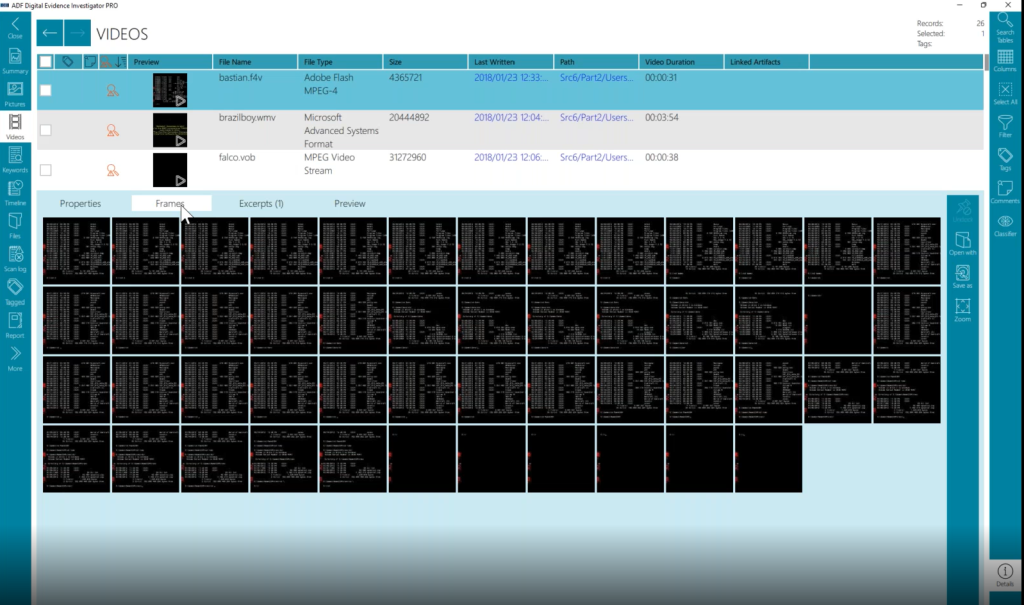This screenshot has height=605, width=1024.
Task: Switch to the Excerpts (1) tab
Action: [x=261, y=203]
